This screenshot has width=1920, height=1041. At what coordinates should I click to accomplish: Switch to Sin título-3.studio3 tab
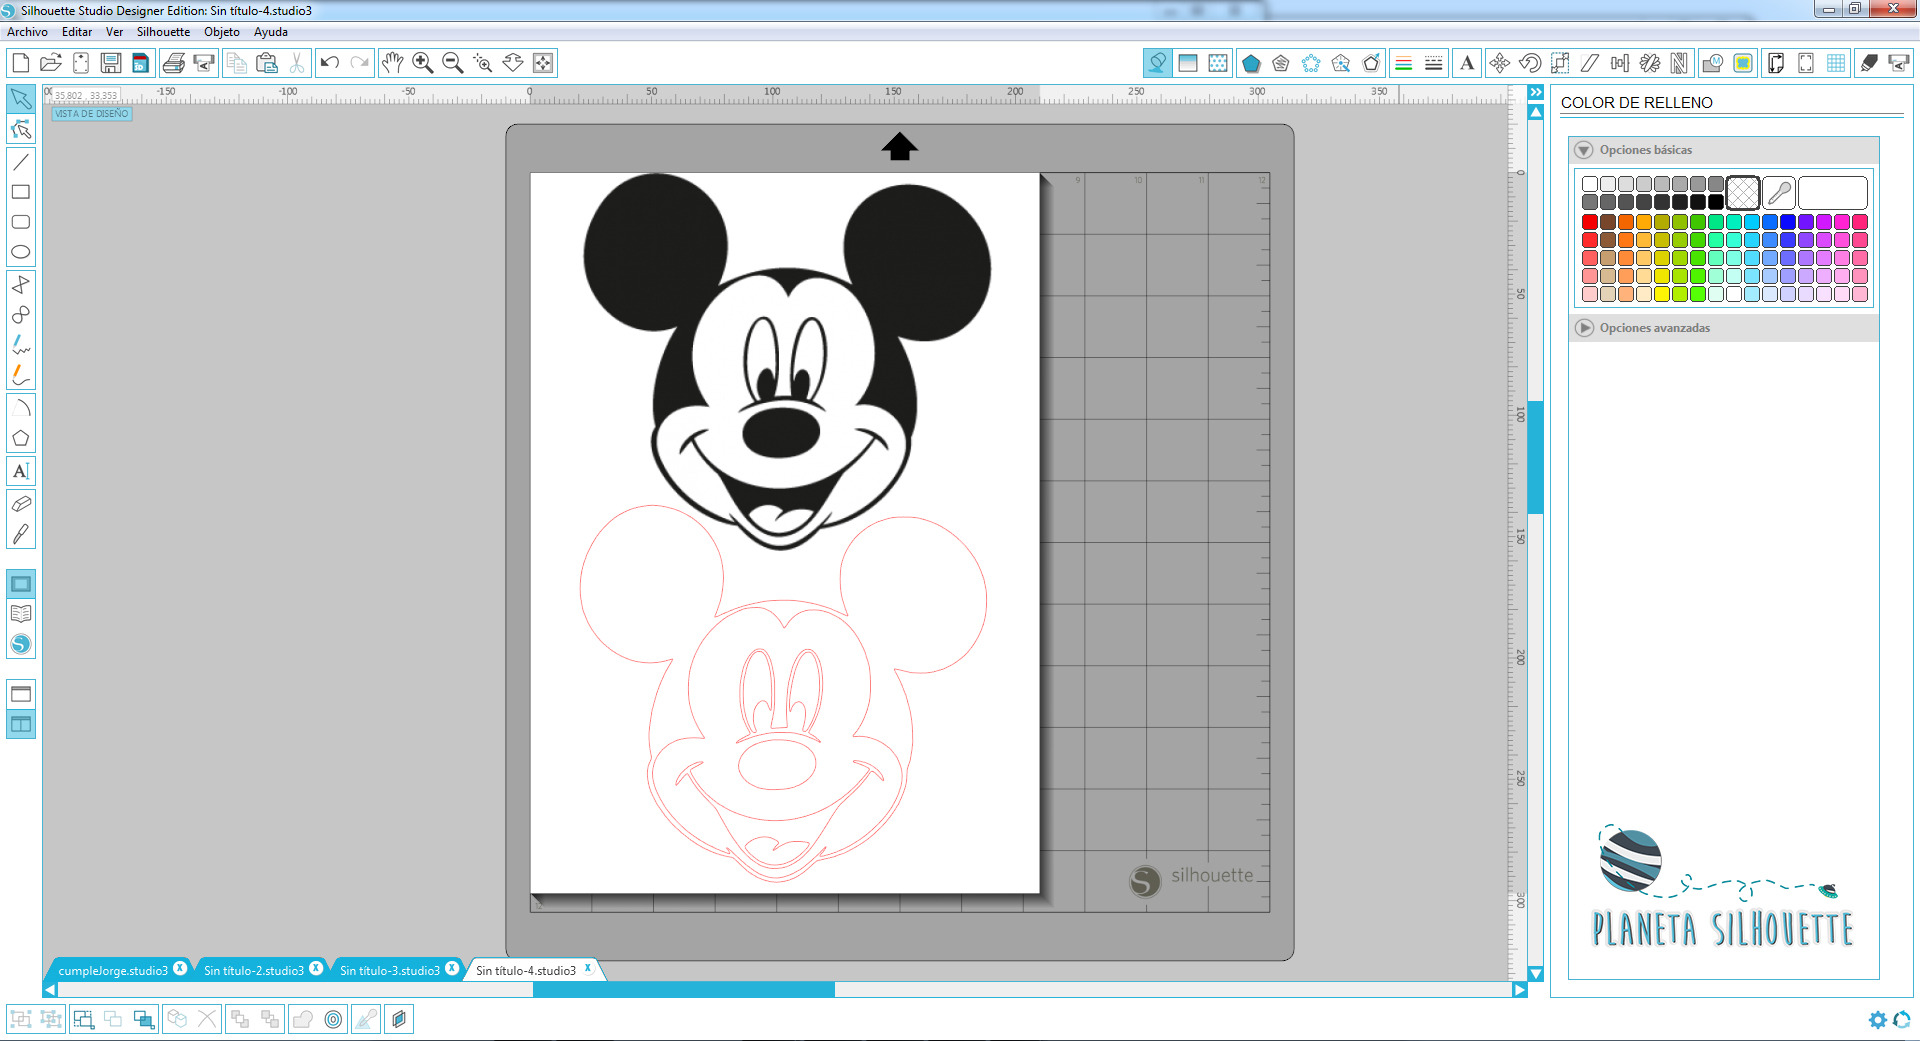coord(390,970)
